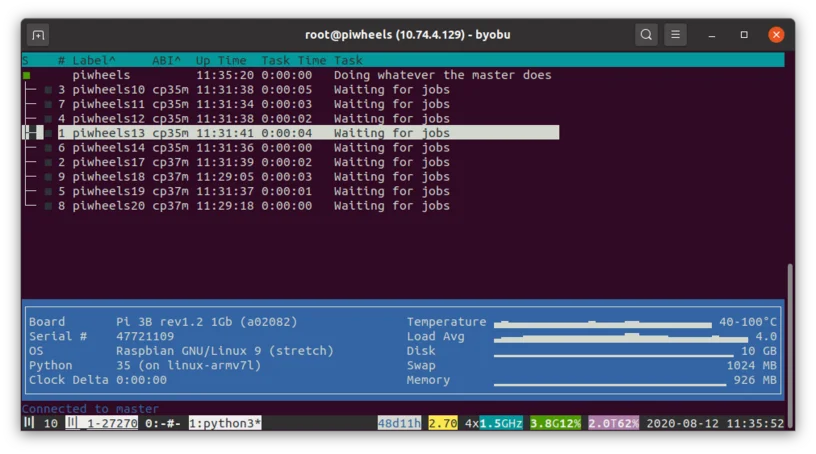Click the 11:35:52 clock in status bar

[755, 423]
